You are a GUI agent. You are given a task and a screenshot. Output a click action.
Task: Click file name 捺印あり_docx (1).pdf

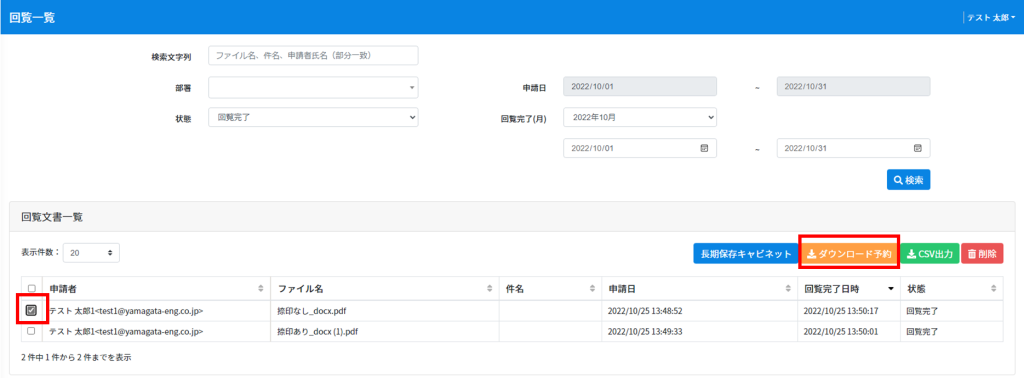317,332
